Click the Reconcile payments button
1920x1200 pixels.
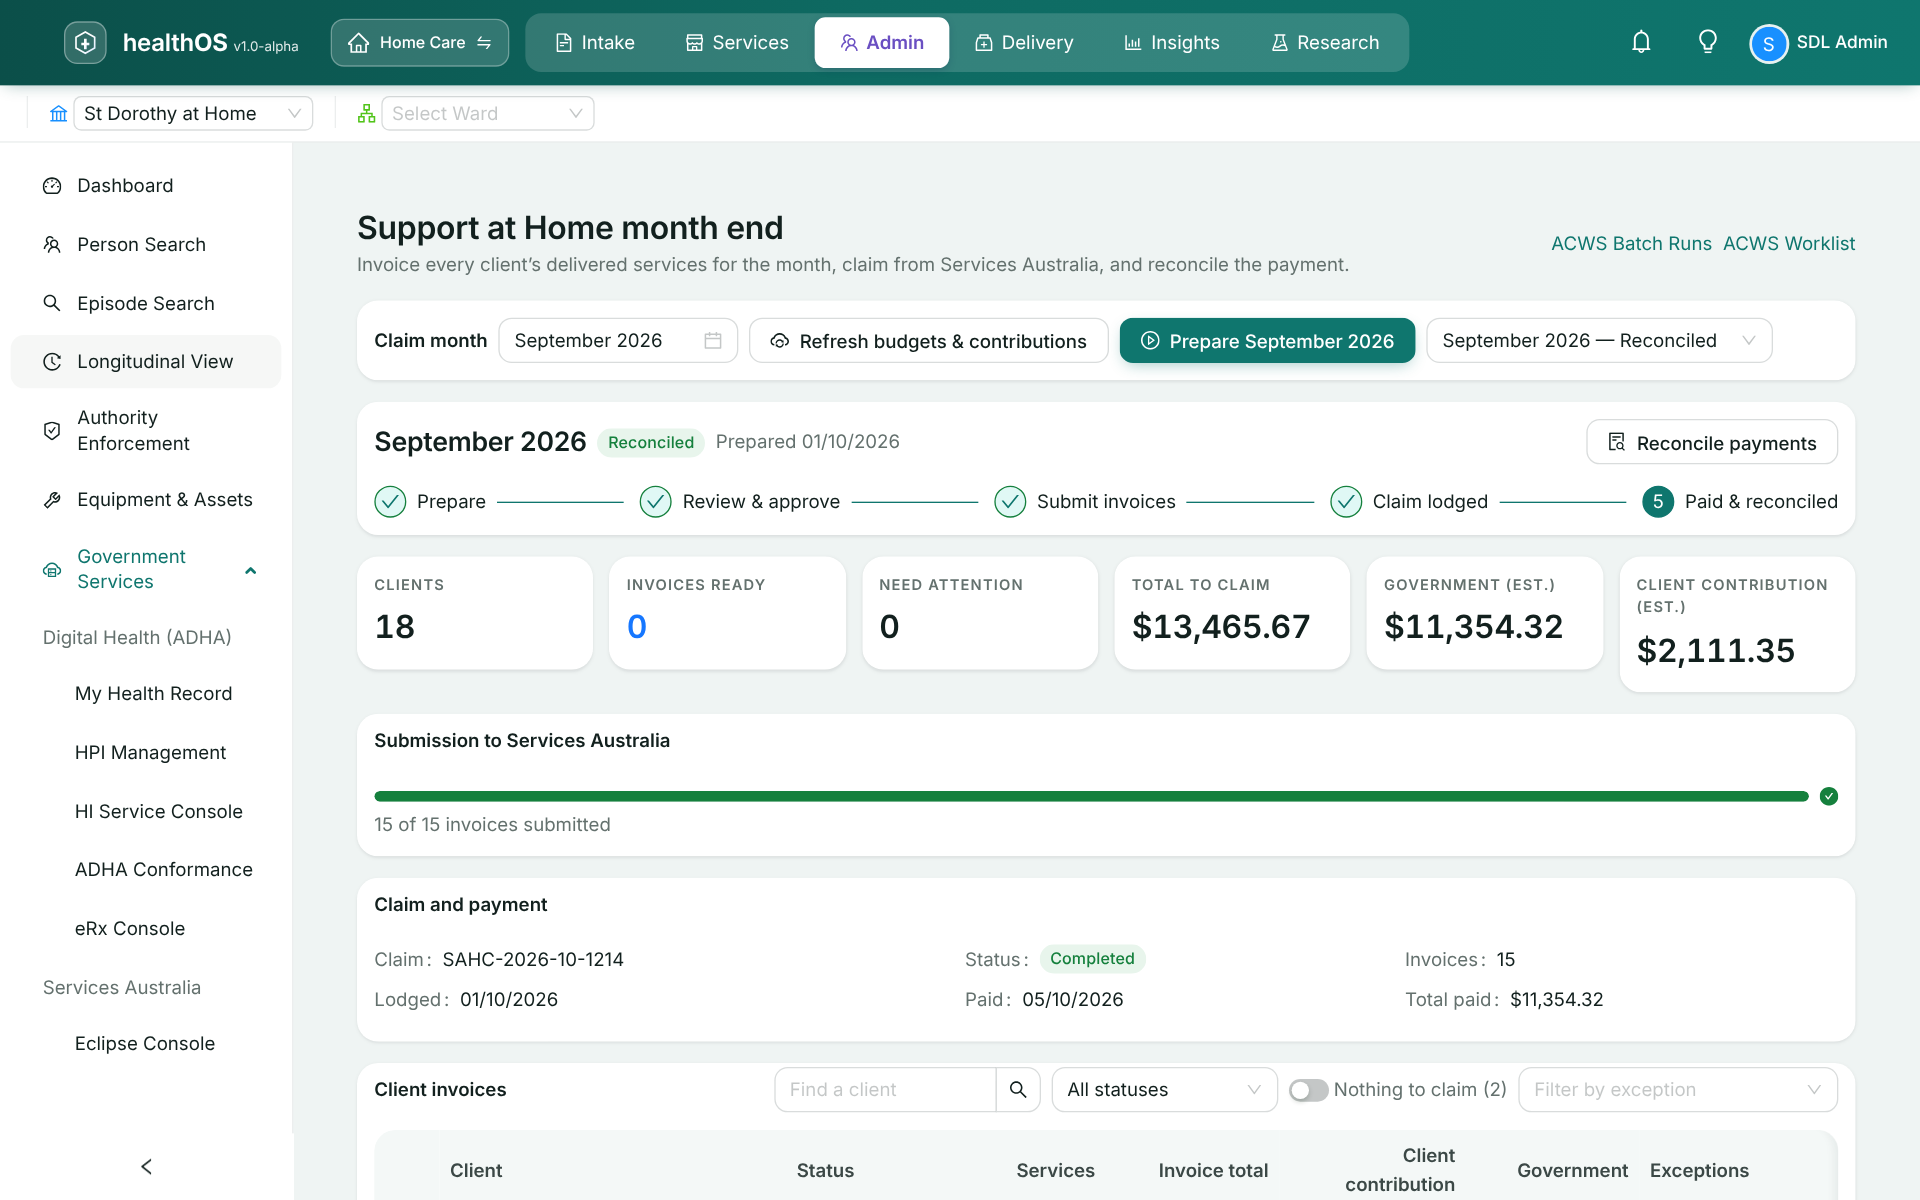coord(1712,442)
